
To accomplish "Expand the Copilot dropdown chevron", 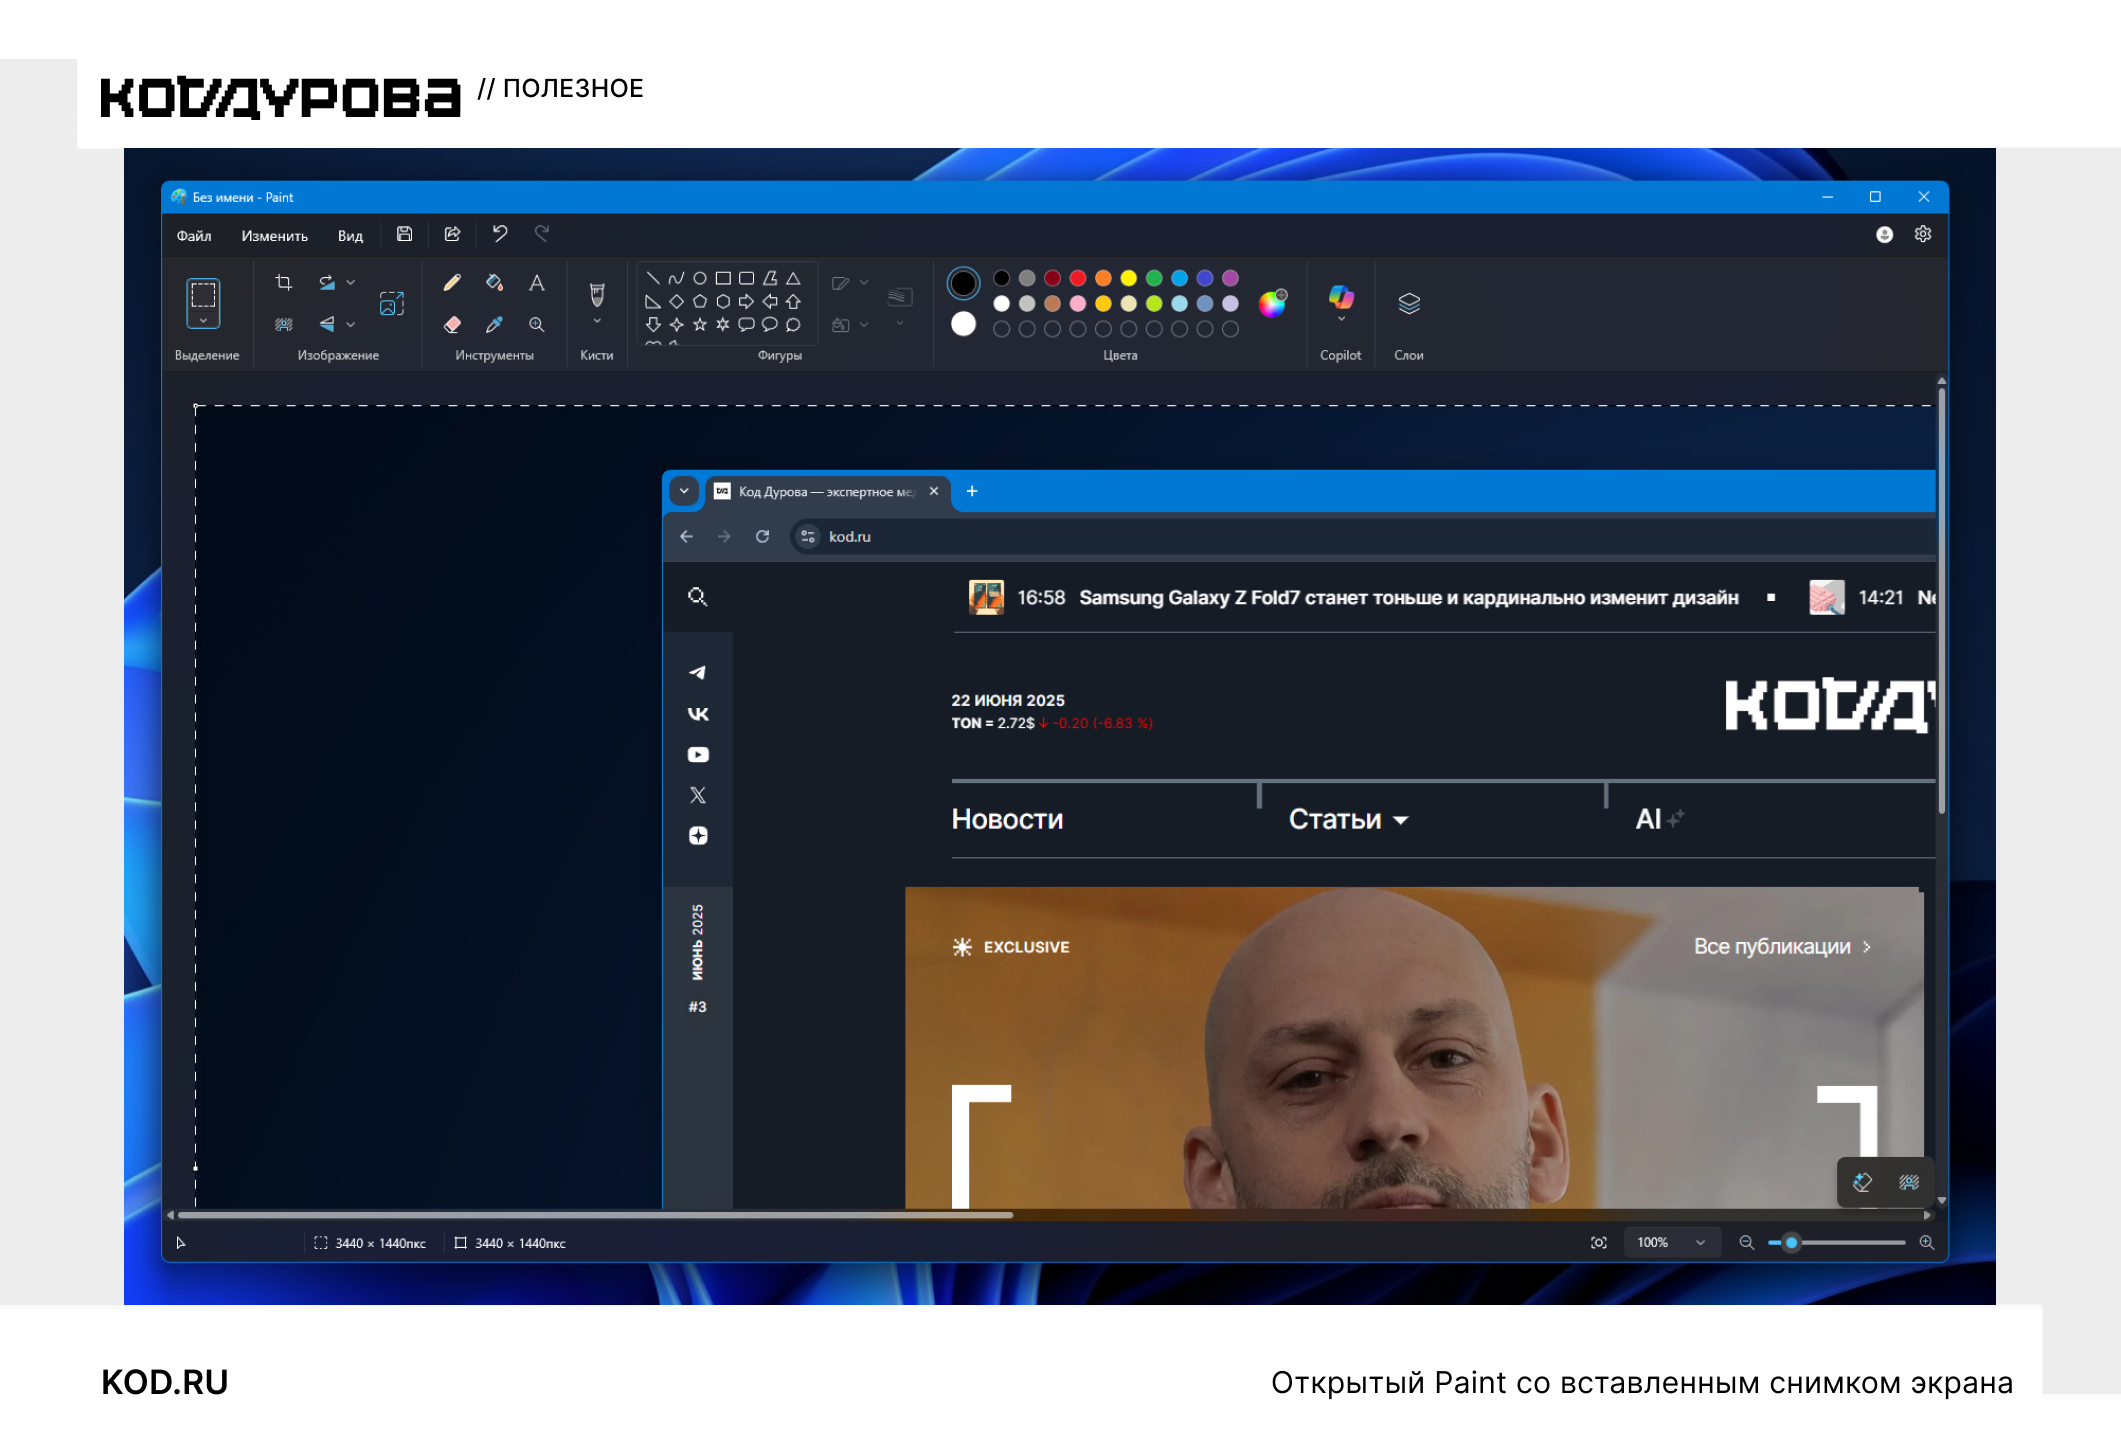I will coord(1341,319).
